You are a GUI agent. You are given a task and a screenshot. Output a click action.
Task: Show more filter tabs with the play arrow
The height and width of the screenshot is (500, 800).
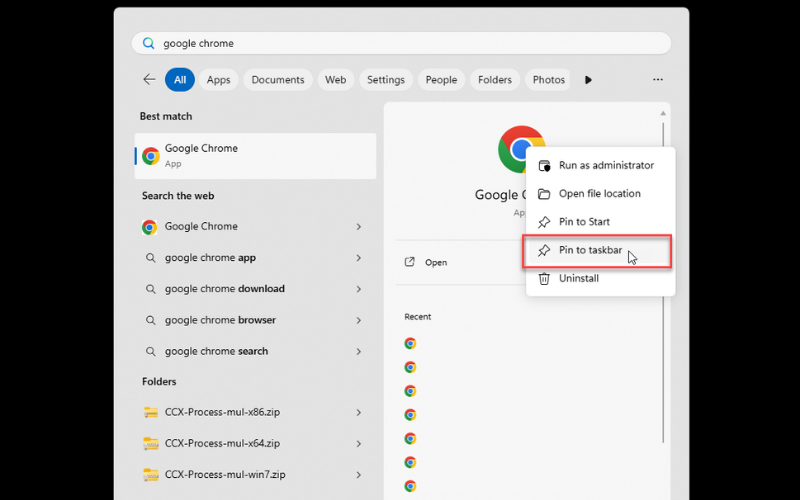[x=588, y=80]
